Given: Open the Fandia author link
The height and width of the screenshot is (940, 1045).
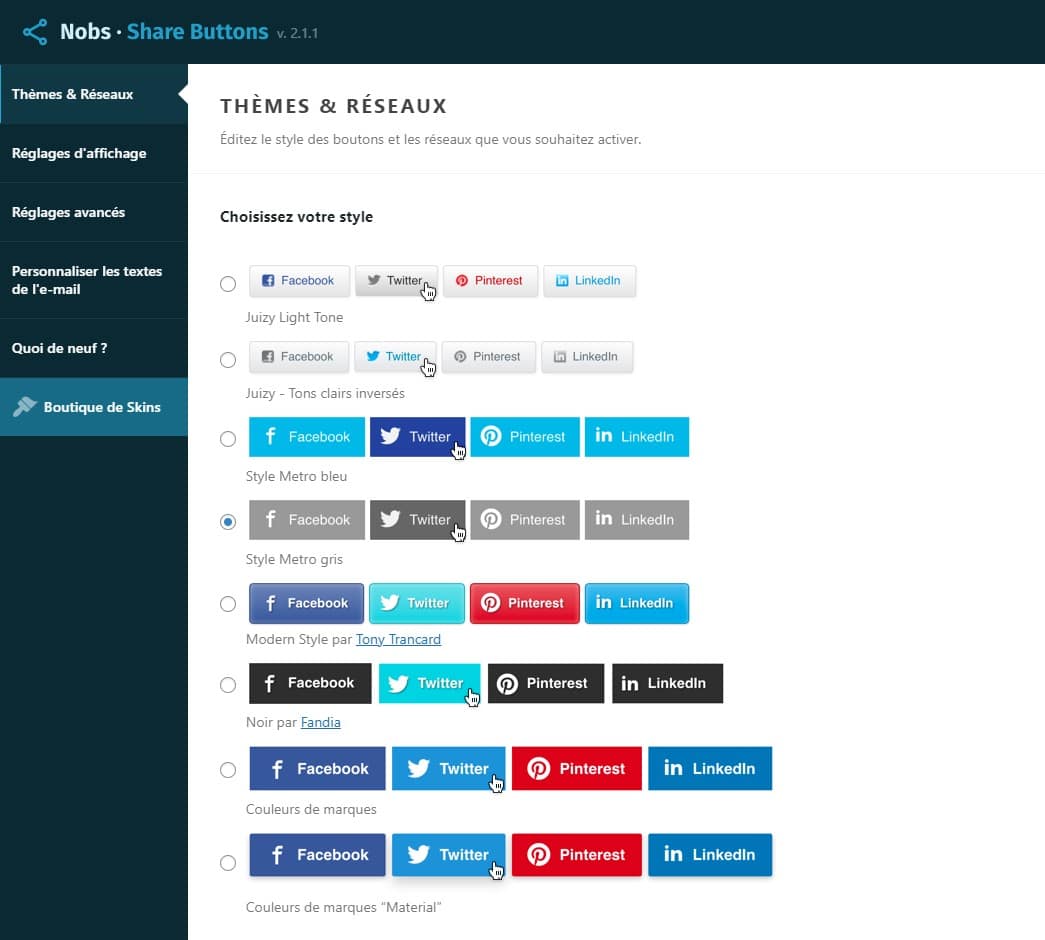Looking at the screenshot, I should (x=320, y=722).
